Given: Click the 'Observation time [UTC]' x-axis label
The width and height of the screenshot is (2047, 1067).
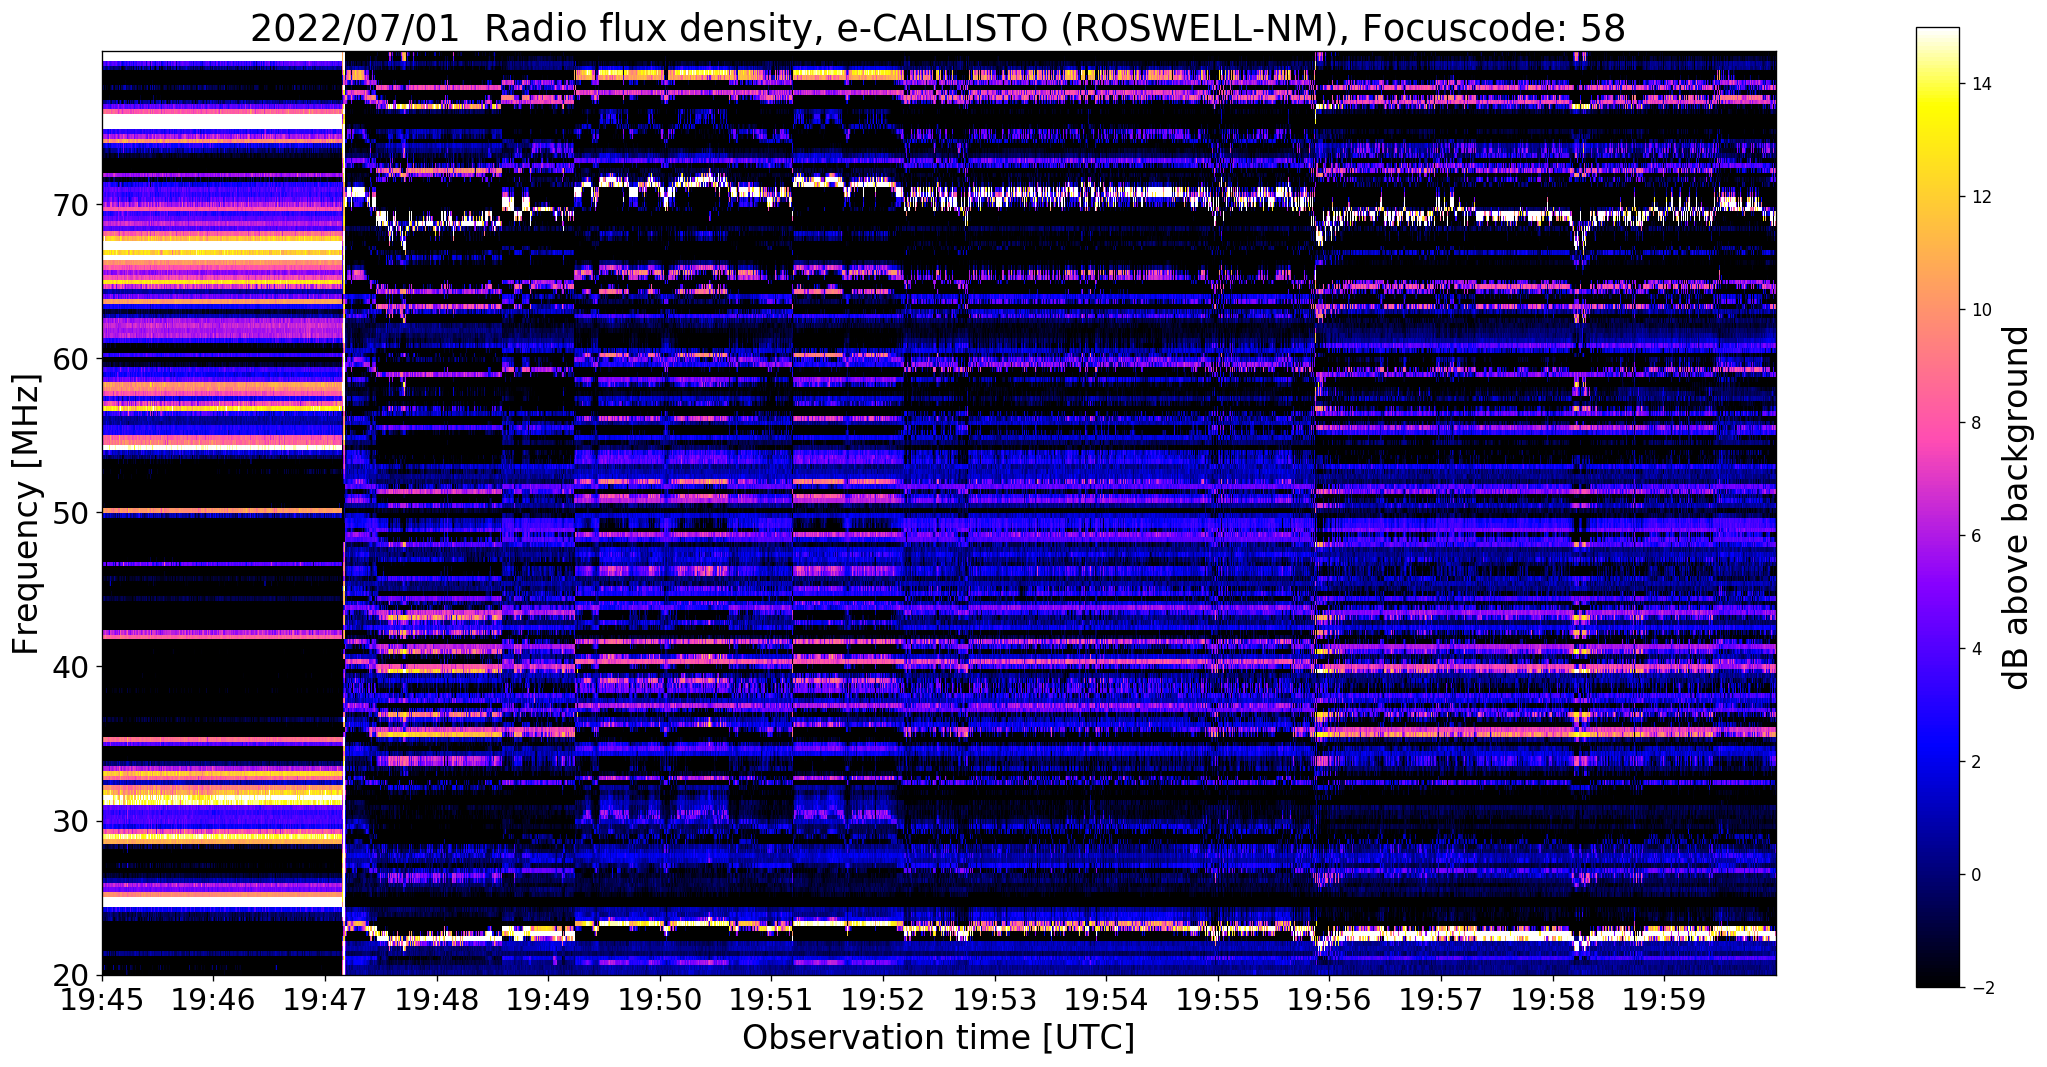Looking at the screenshot, I should point(938,1038).
